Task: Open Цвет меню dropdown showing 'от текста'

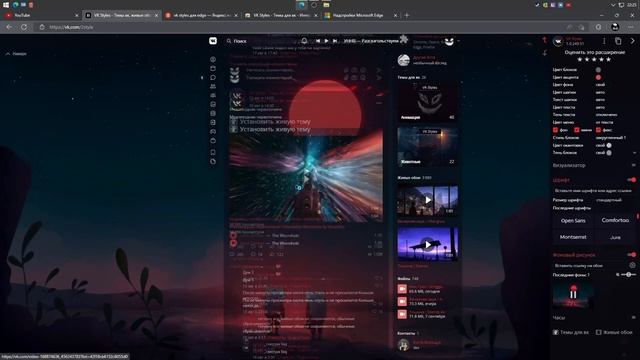Action: click(605, 122)
